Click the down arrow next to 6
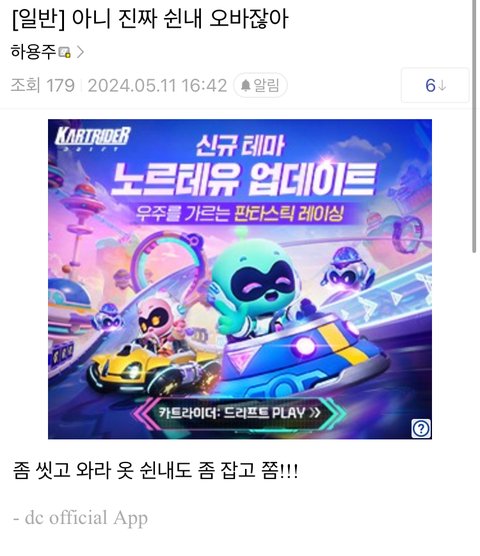Screen dimensions: 480x556 (442, 86)
